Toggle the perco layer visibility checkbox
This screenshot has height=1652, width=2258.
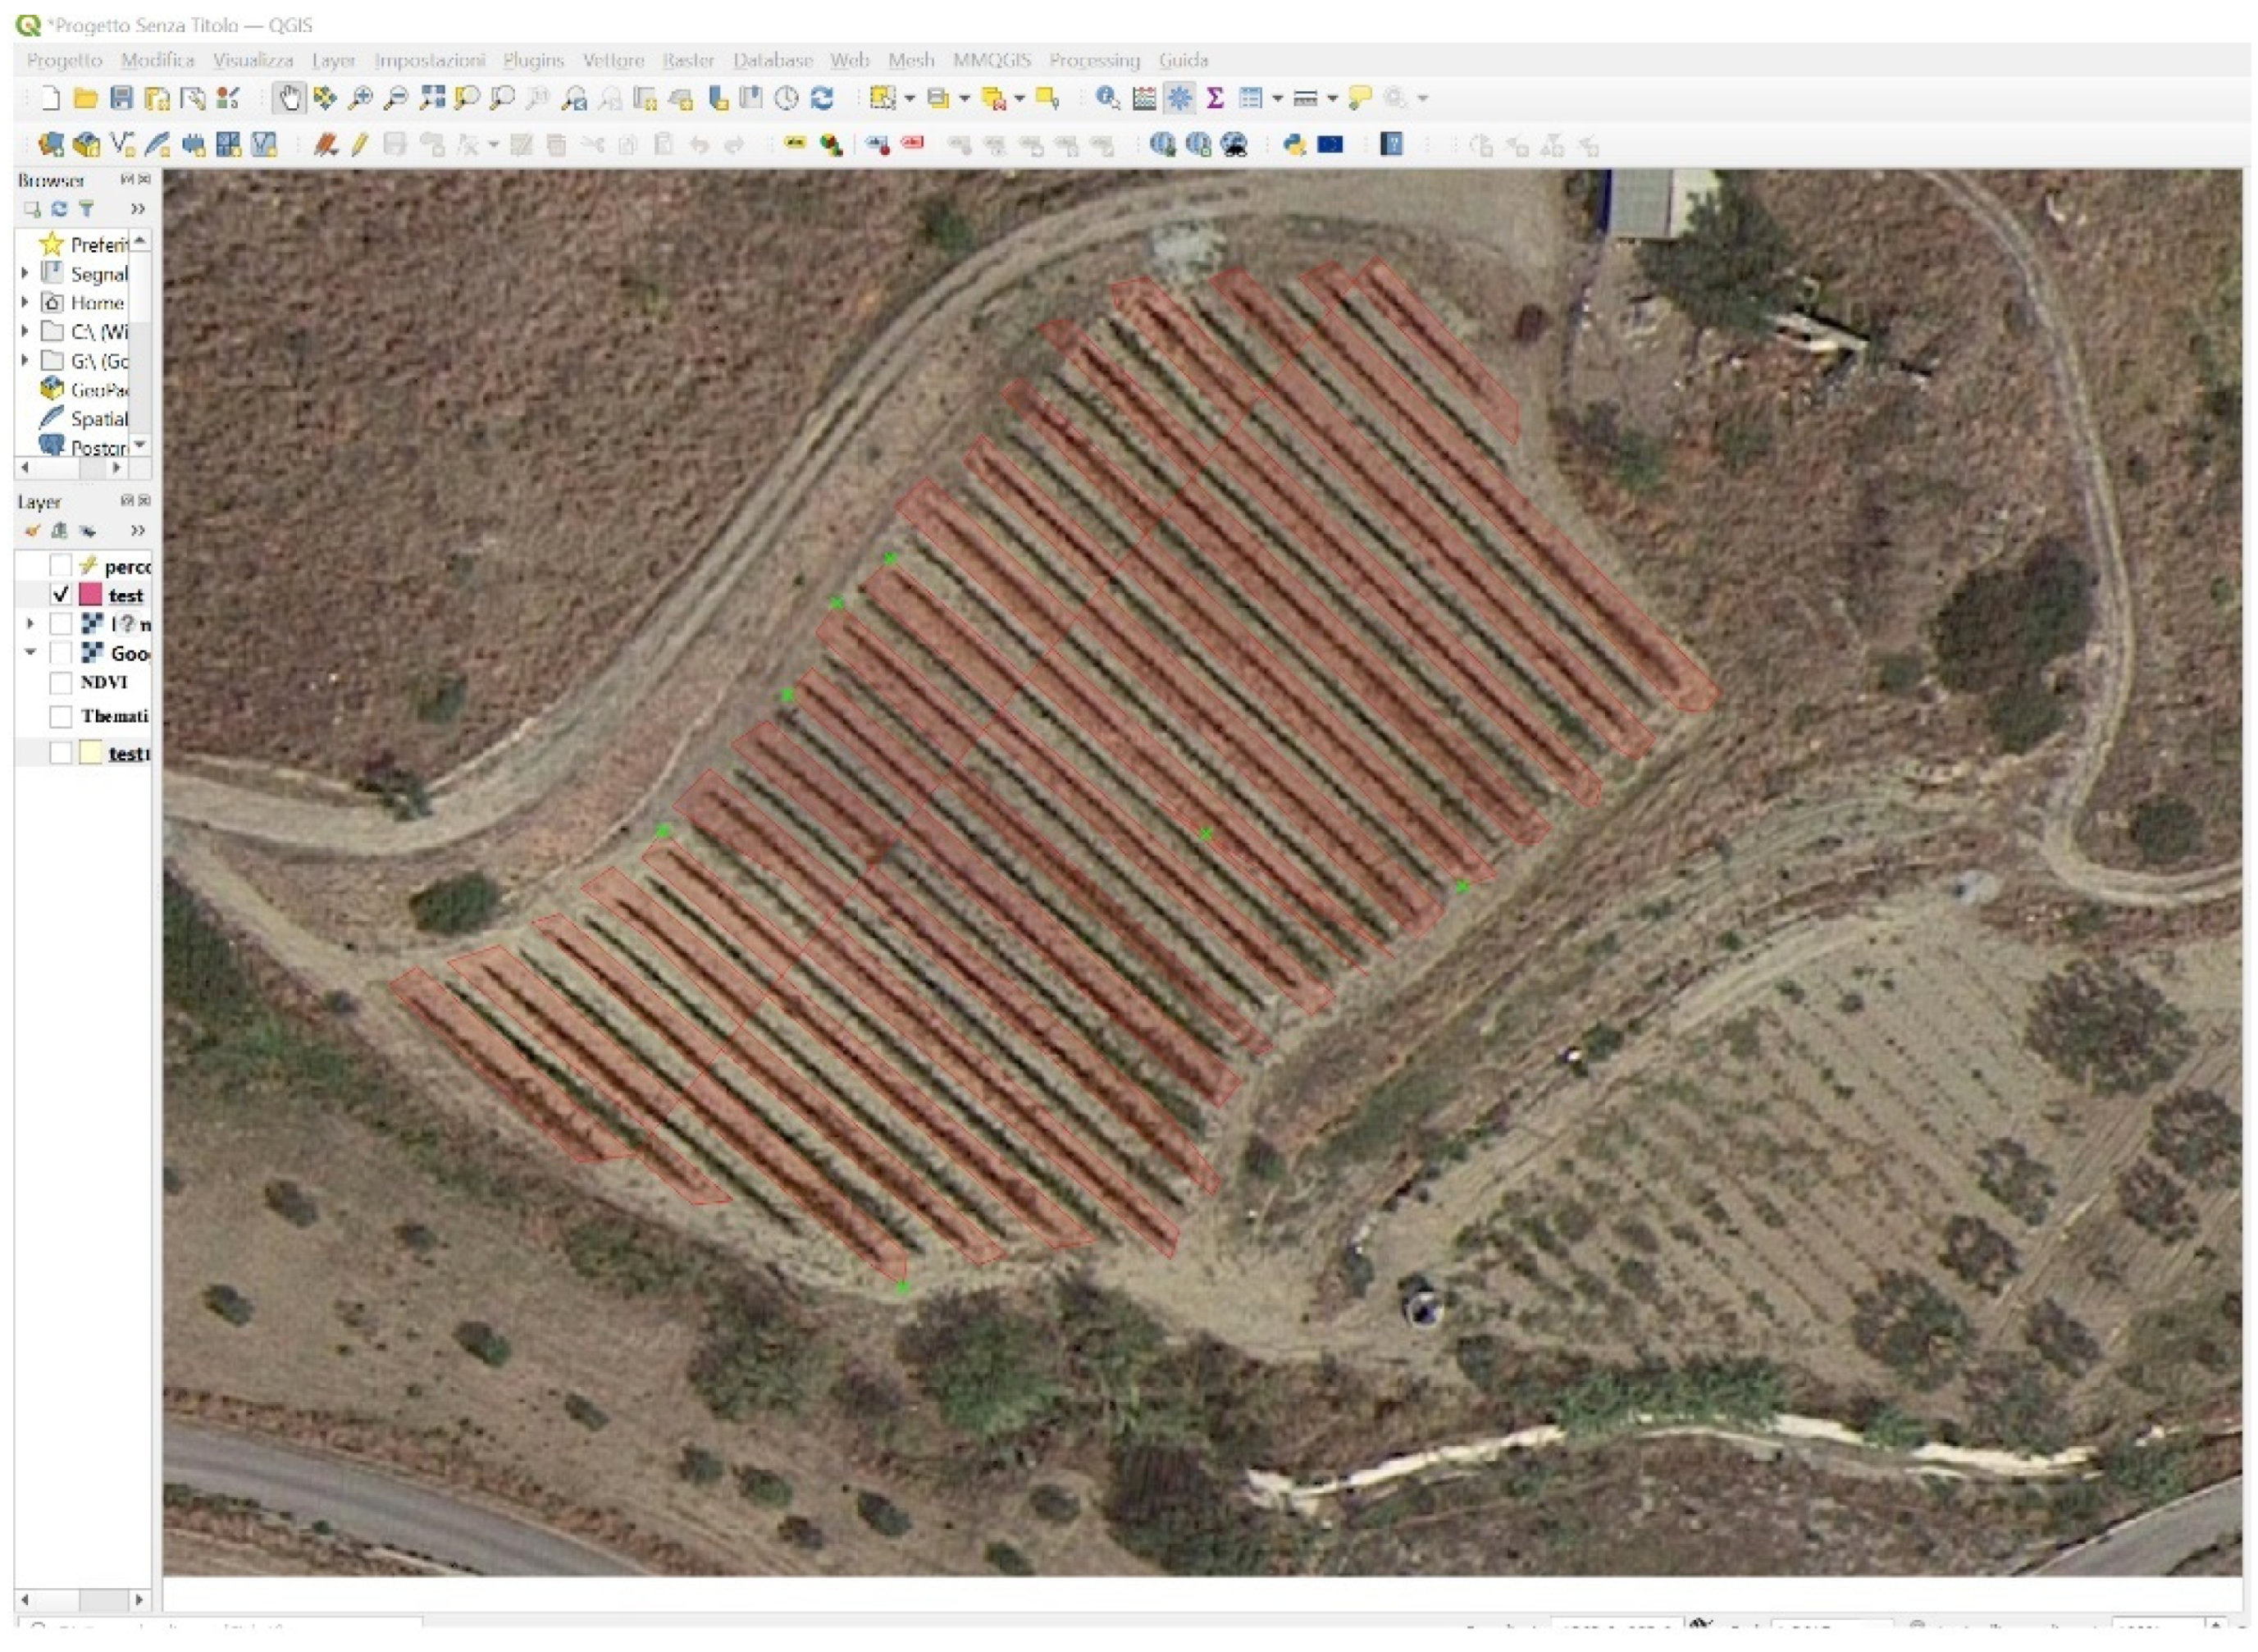tap(60, 566)
